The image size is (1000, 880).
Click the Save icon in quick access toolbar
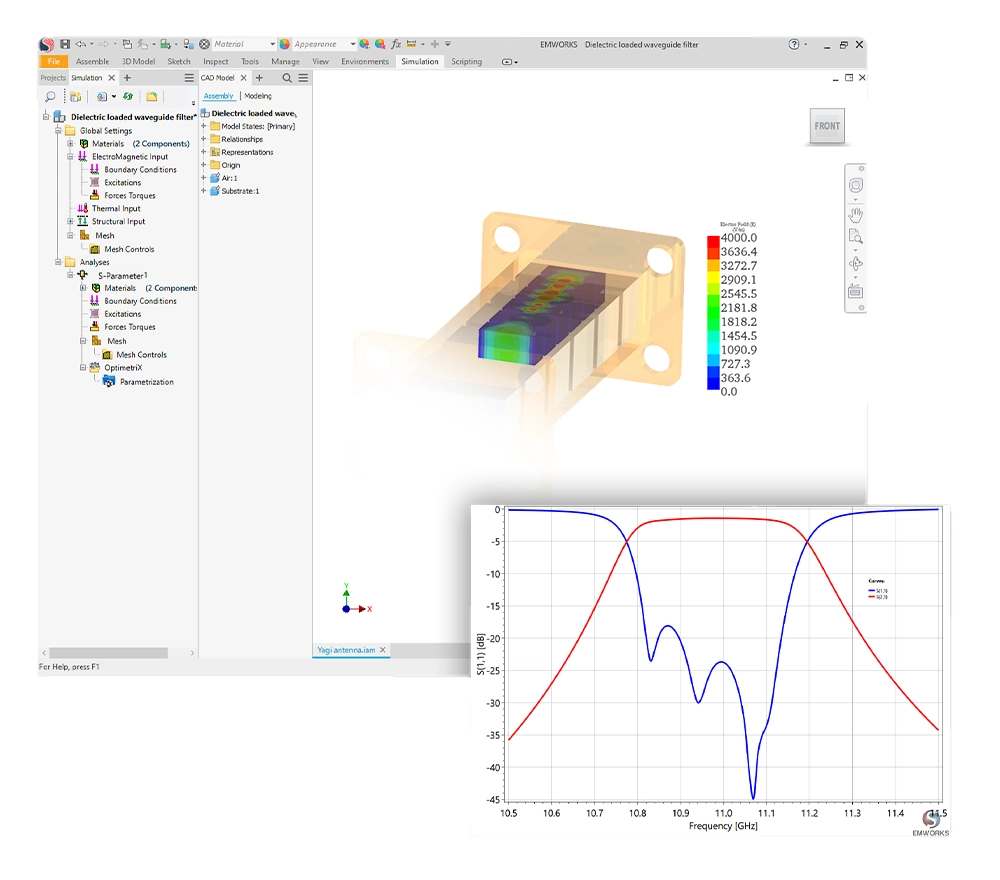pyautogui.click(x=65, y=44)
